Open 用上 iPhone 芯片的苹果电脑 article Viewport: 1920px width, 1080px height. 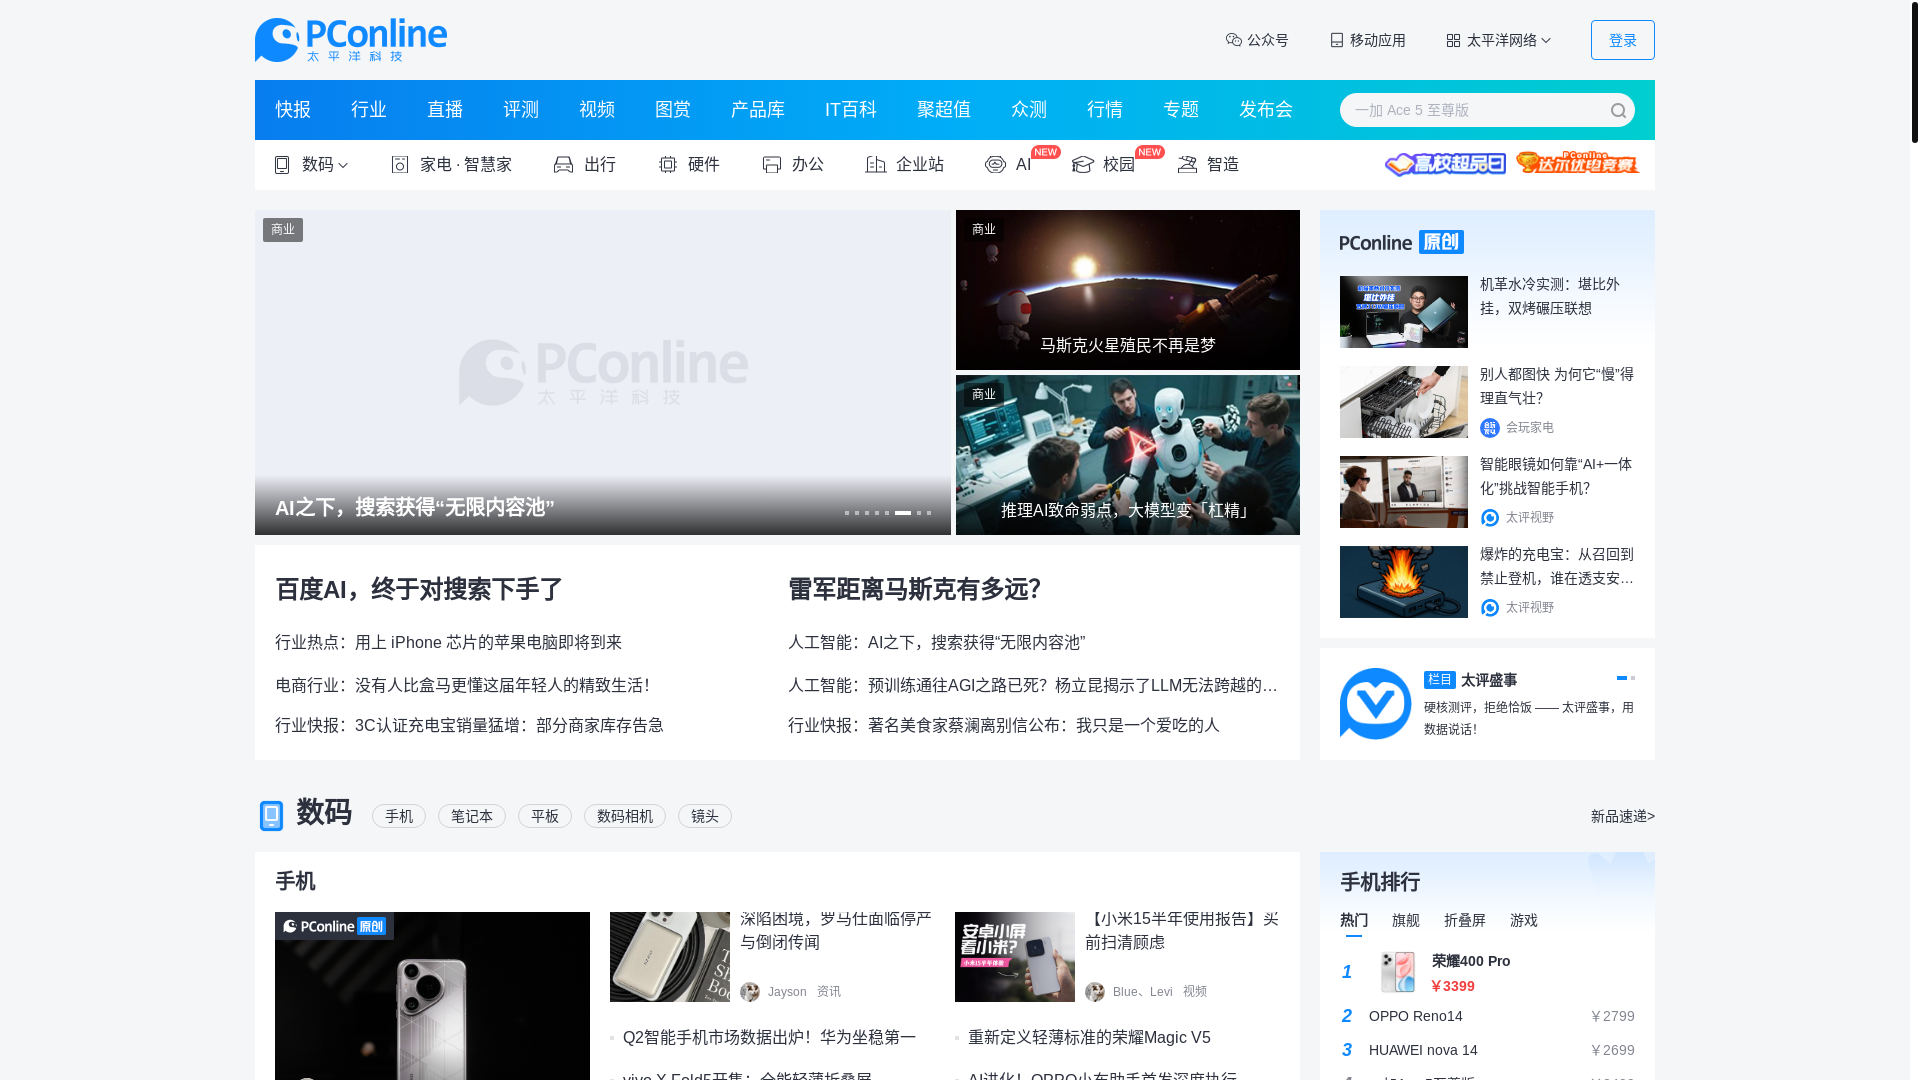point(488,643)
